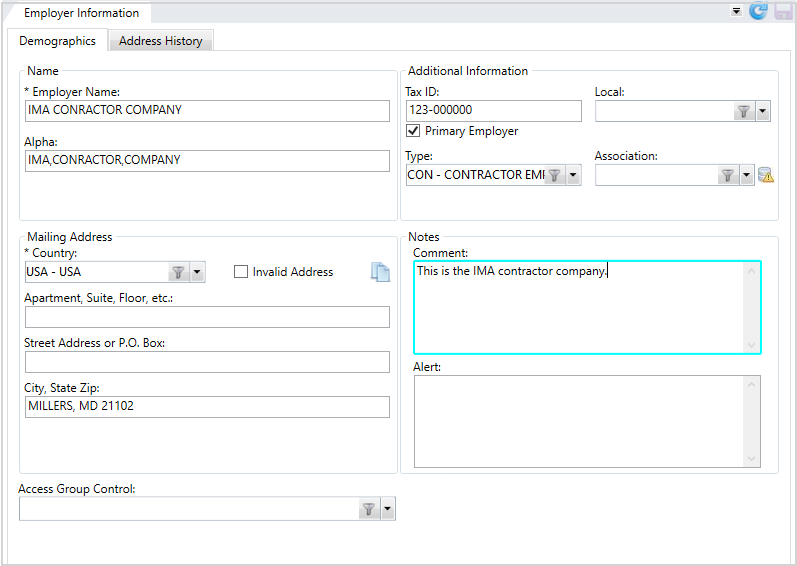
Task: Click the filter icon in Country field
Action: 178,272
